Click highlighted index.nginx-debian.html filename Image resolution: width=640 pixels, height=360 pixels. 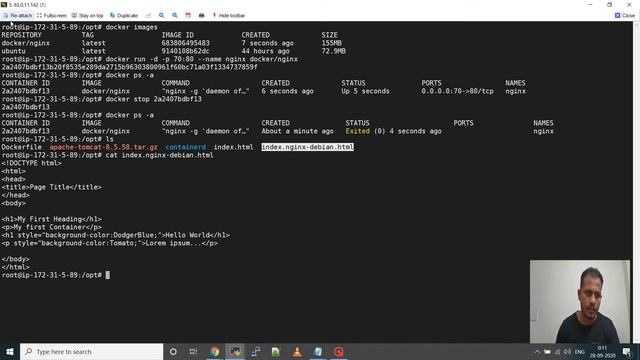(307, 147)
